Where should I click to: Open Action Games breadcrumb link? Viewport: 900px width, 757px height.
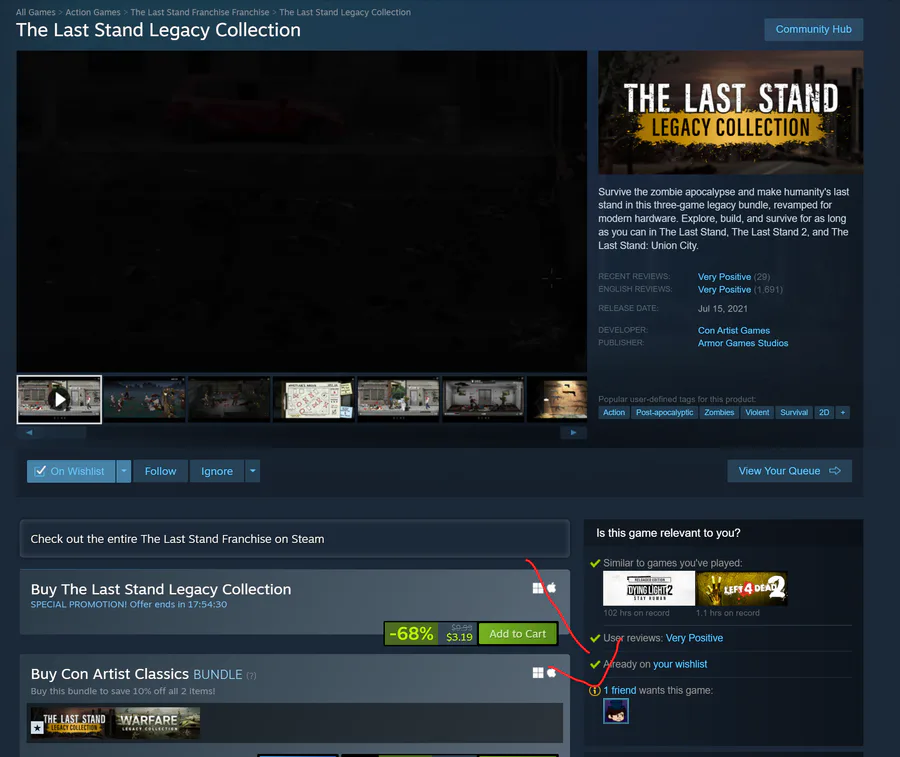pyautogui.click(x=93, y=12)
